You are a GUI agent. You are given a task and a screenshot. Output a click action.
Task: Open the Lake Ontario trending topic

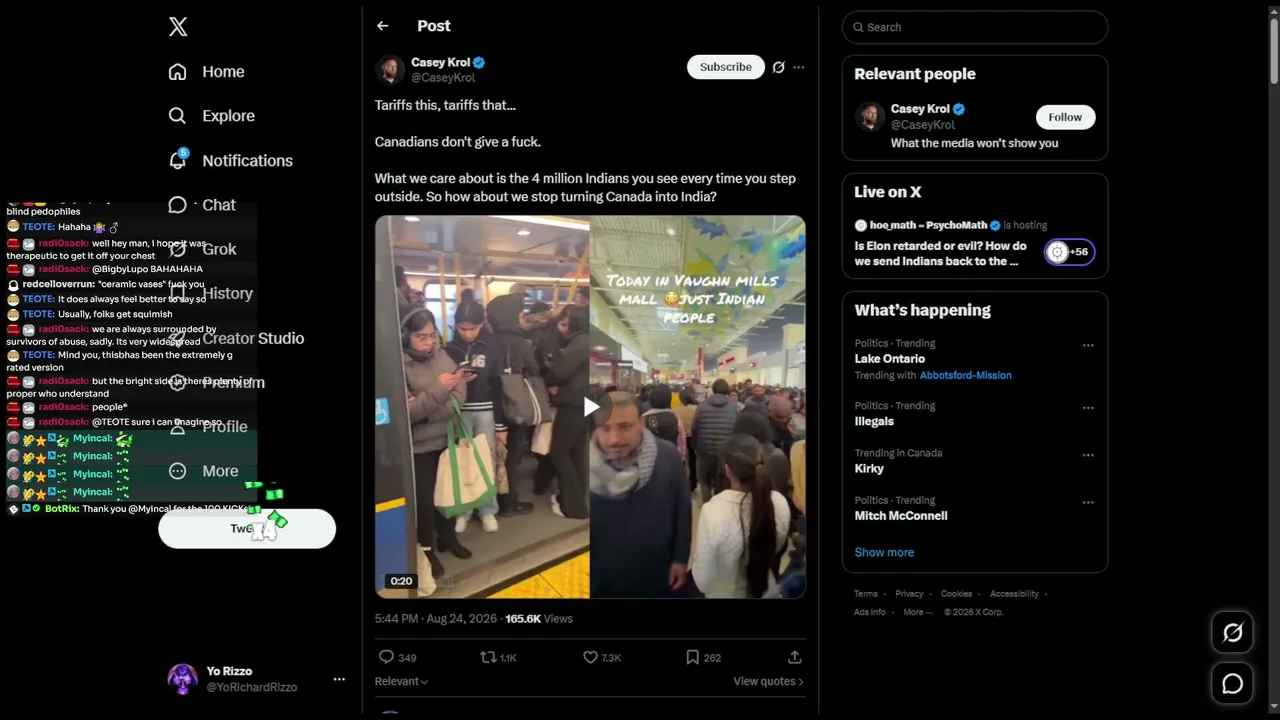pos(890,359)
